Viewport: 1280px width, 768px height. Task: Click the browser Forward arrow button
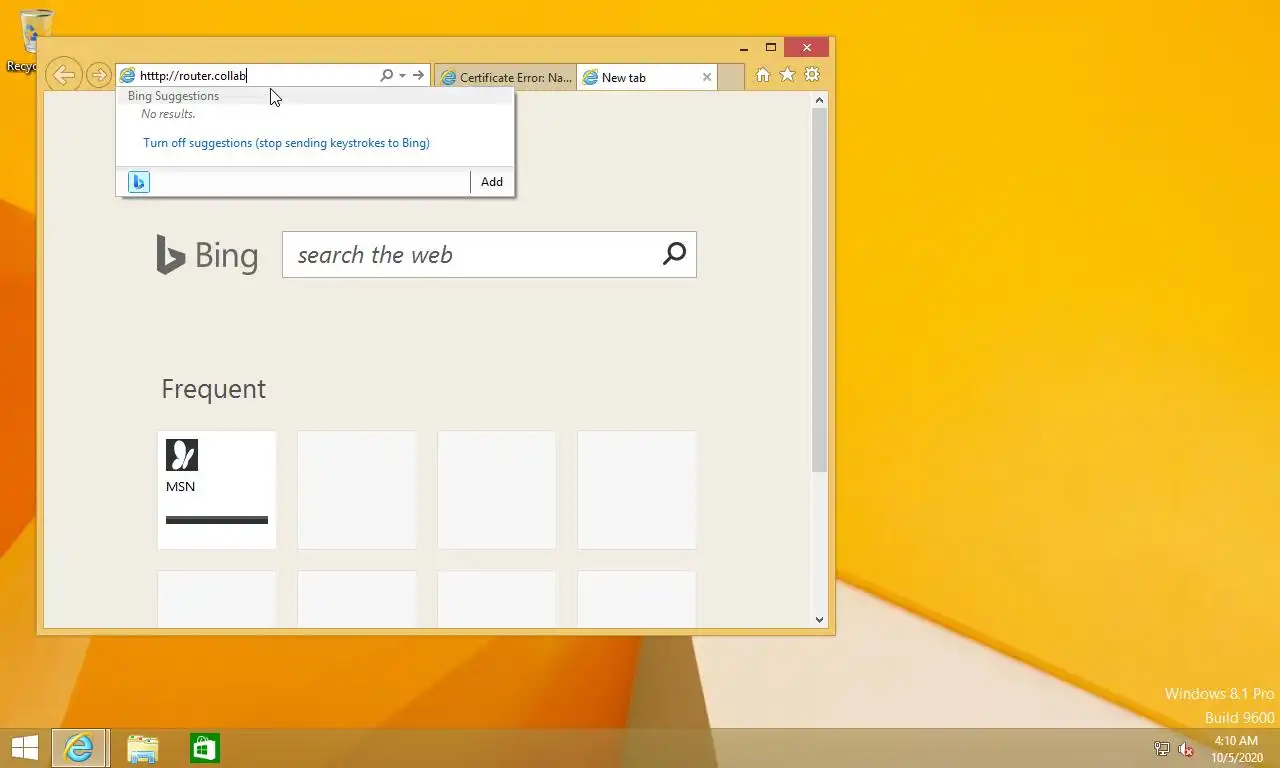98,75
